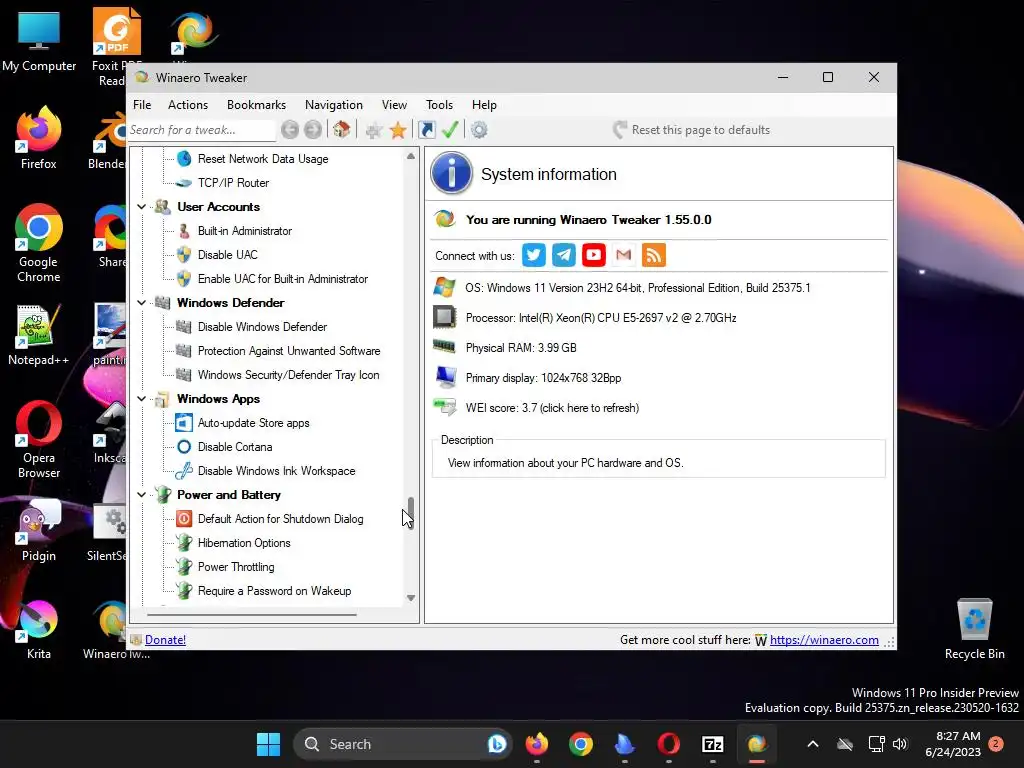
Task: Click the tree horizontal scrollbar
Action: [252, 615]
